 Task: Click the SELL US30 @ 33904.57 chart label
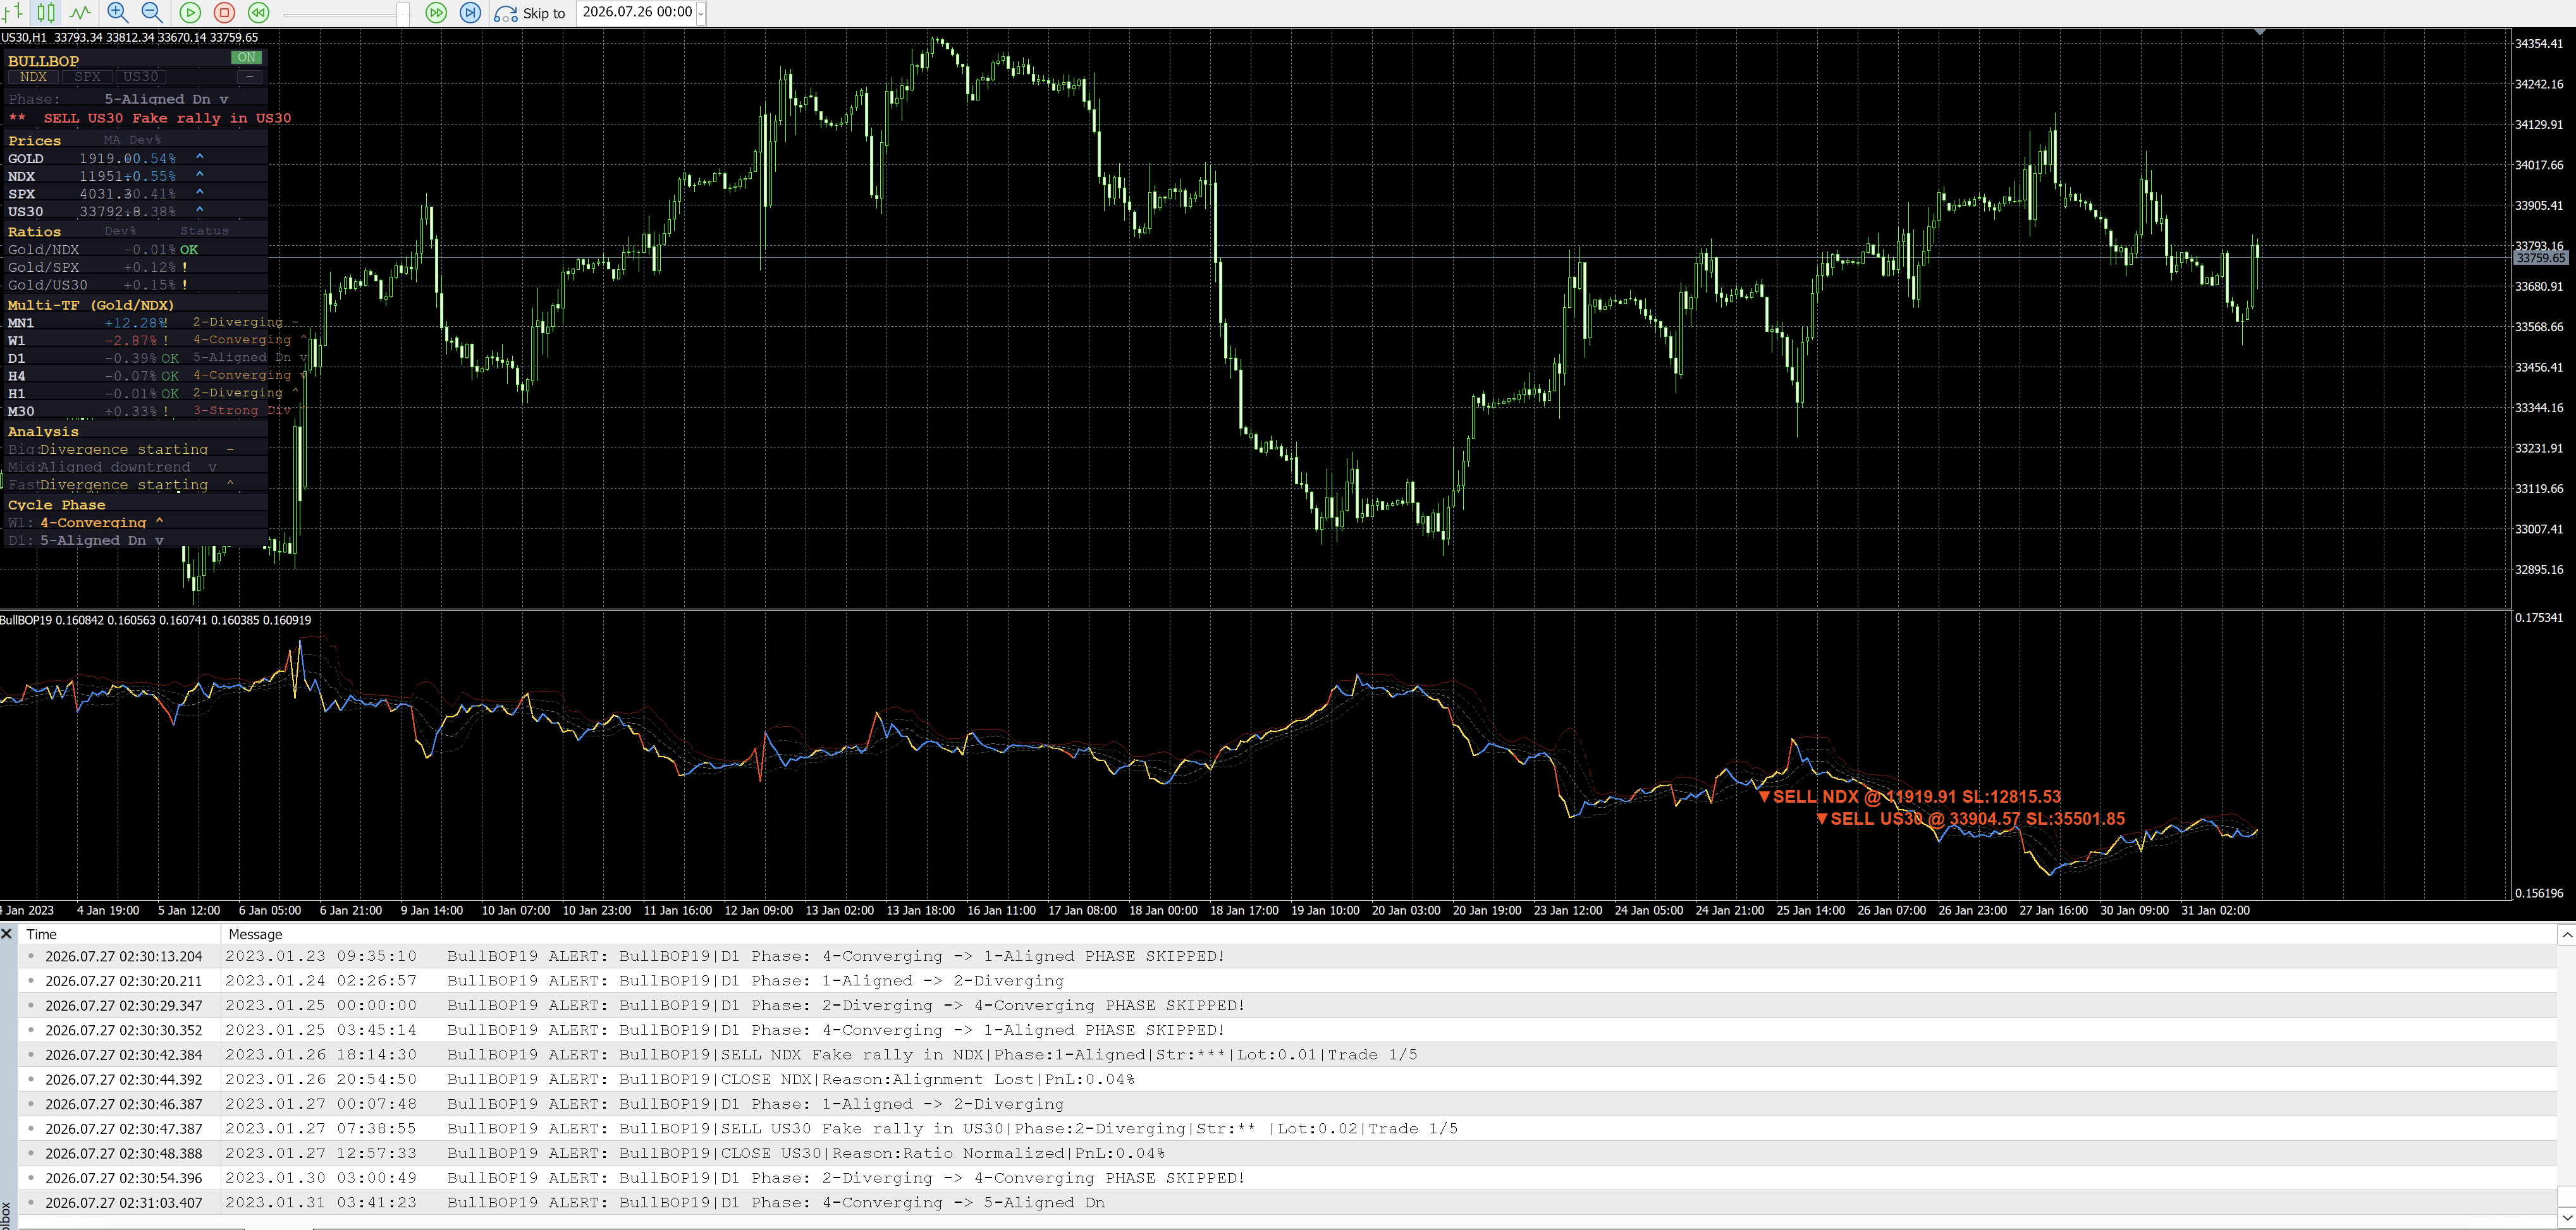(1970, 819)
